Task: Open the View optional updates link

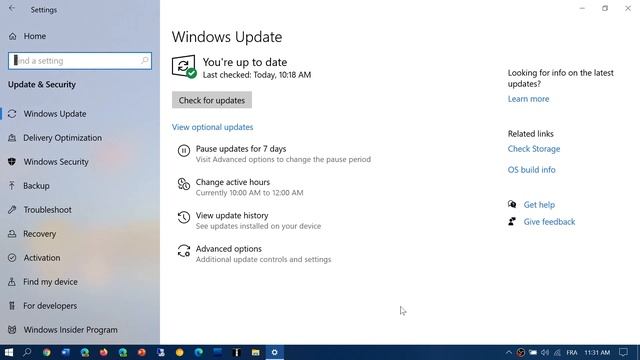Action: point(212,127)
